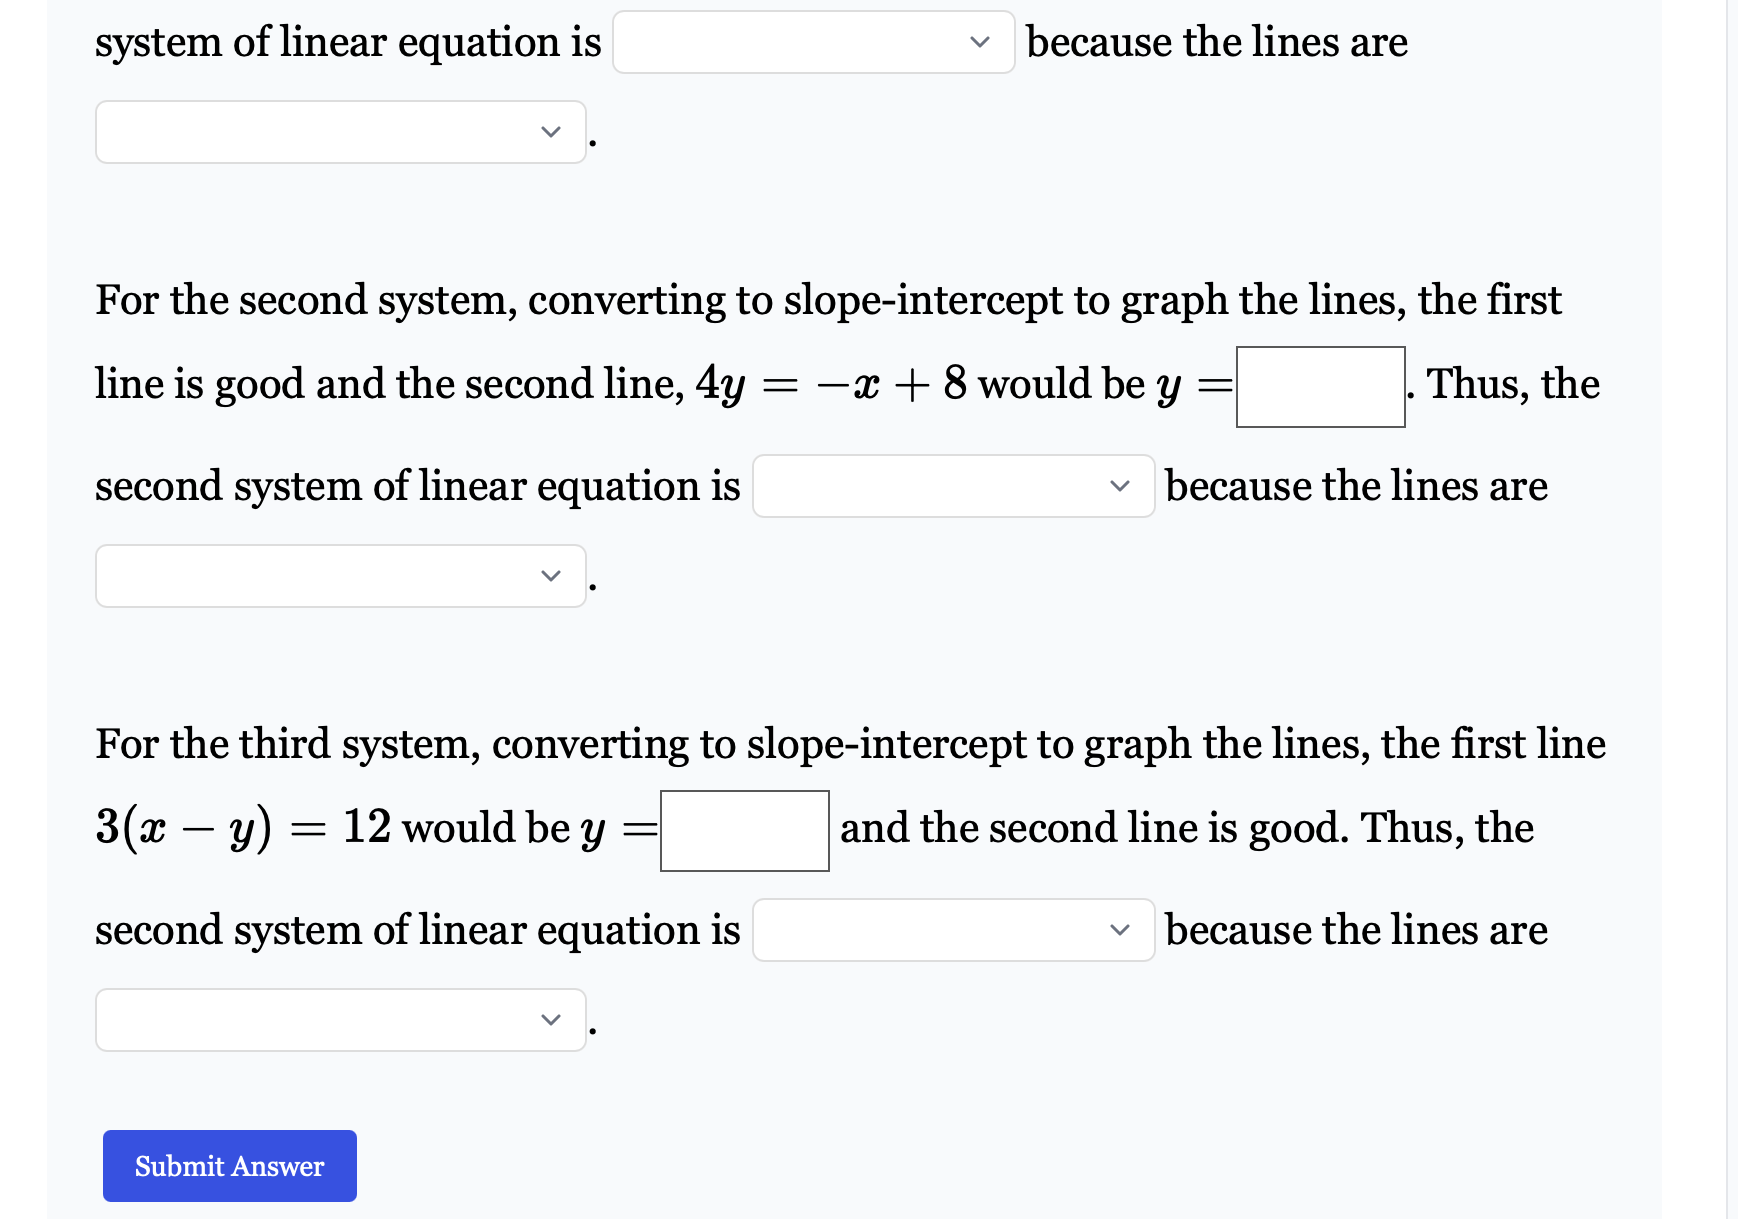Click the dropdown following 'second system of linear equation is'
The image size is (1738, 1219).
tap(953, 486)
